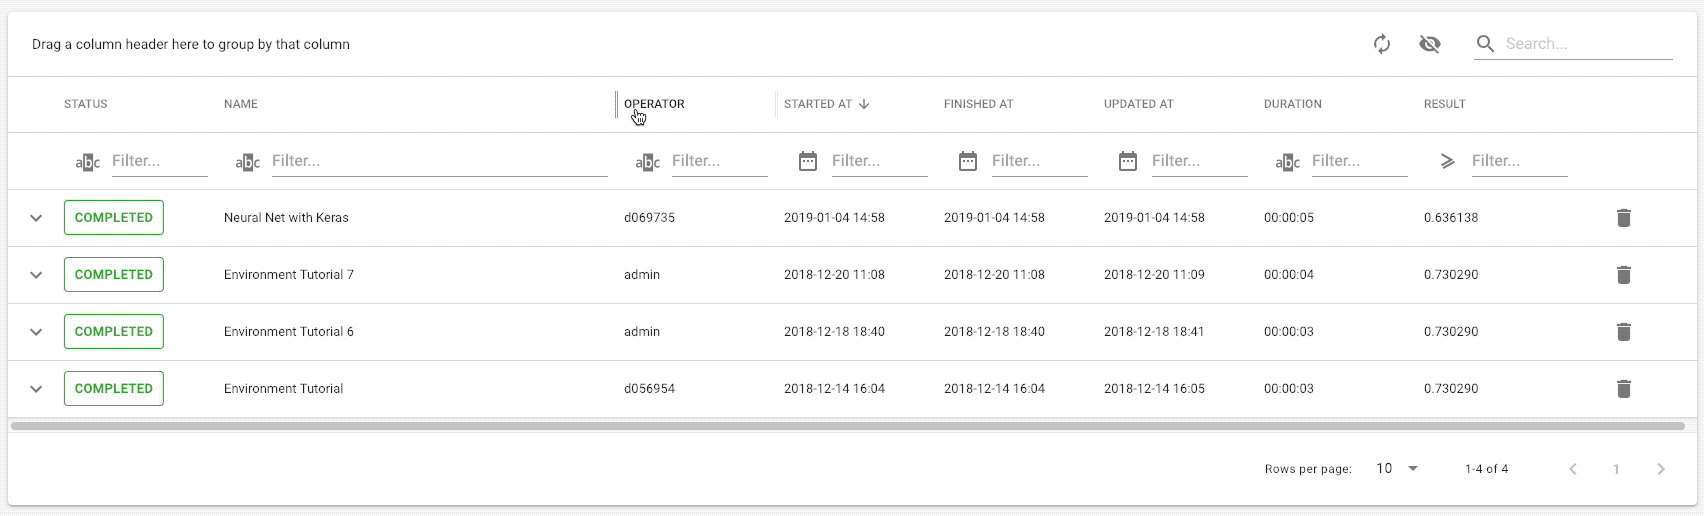1704x516 pixels.
Task: Click the Started At sorted column header
Action: 818,104
